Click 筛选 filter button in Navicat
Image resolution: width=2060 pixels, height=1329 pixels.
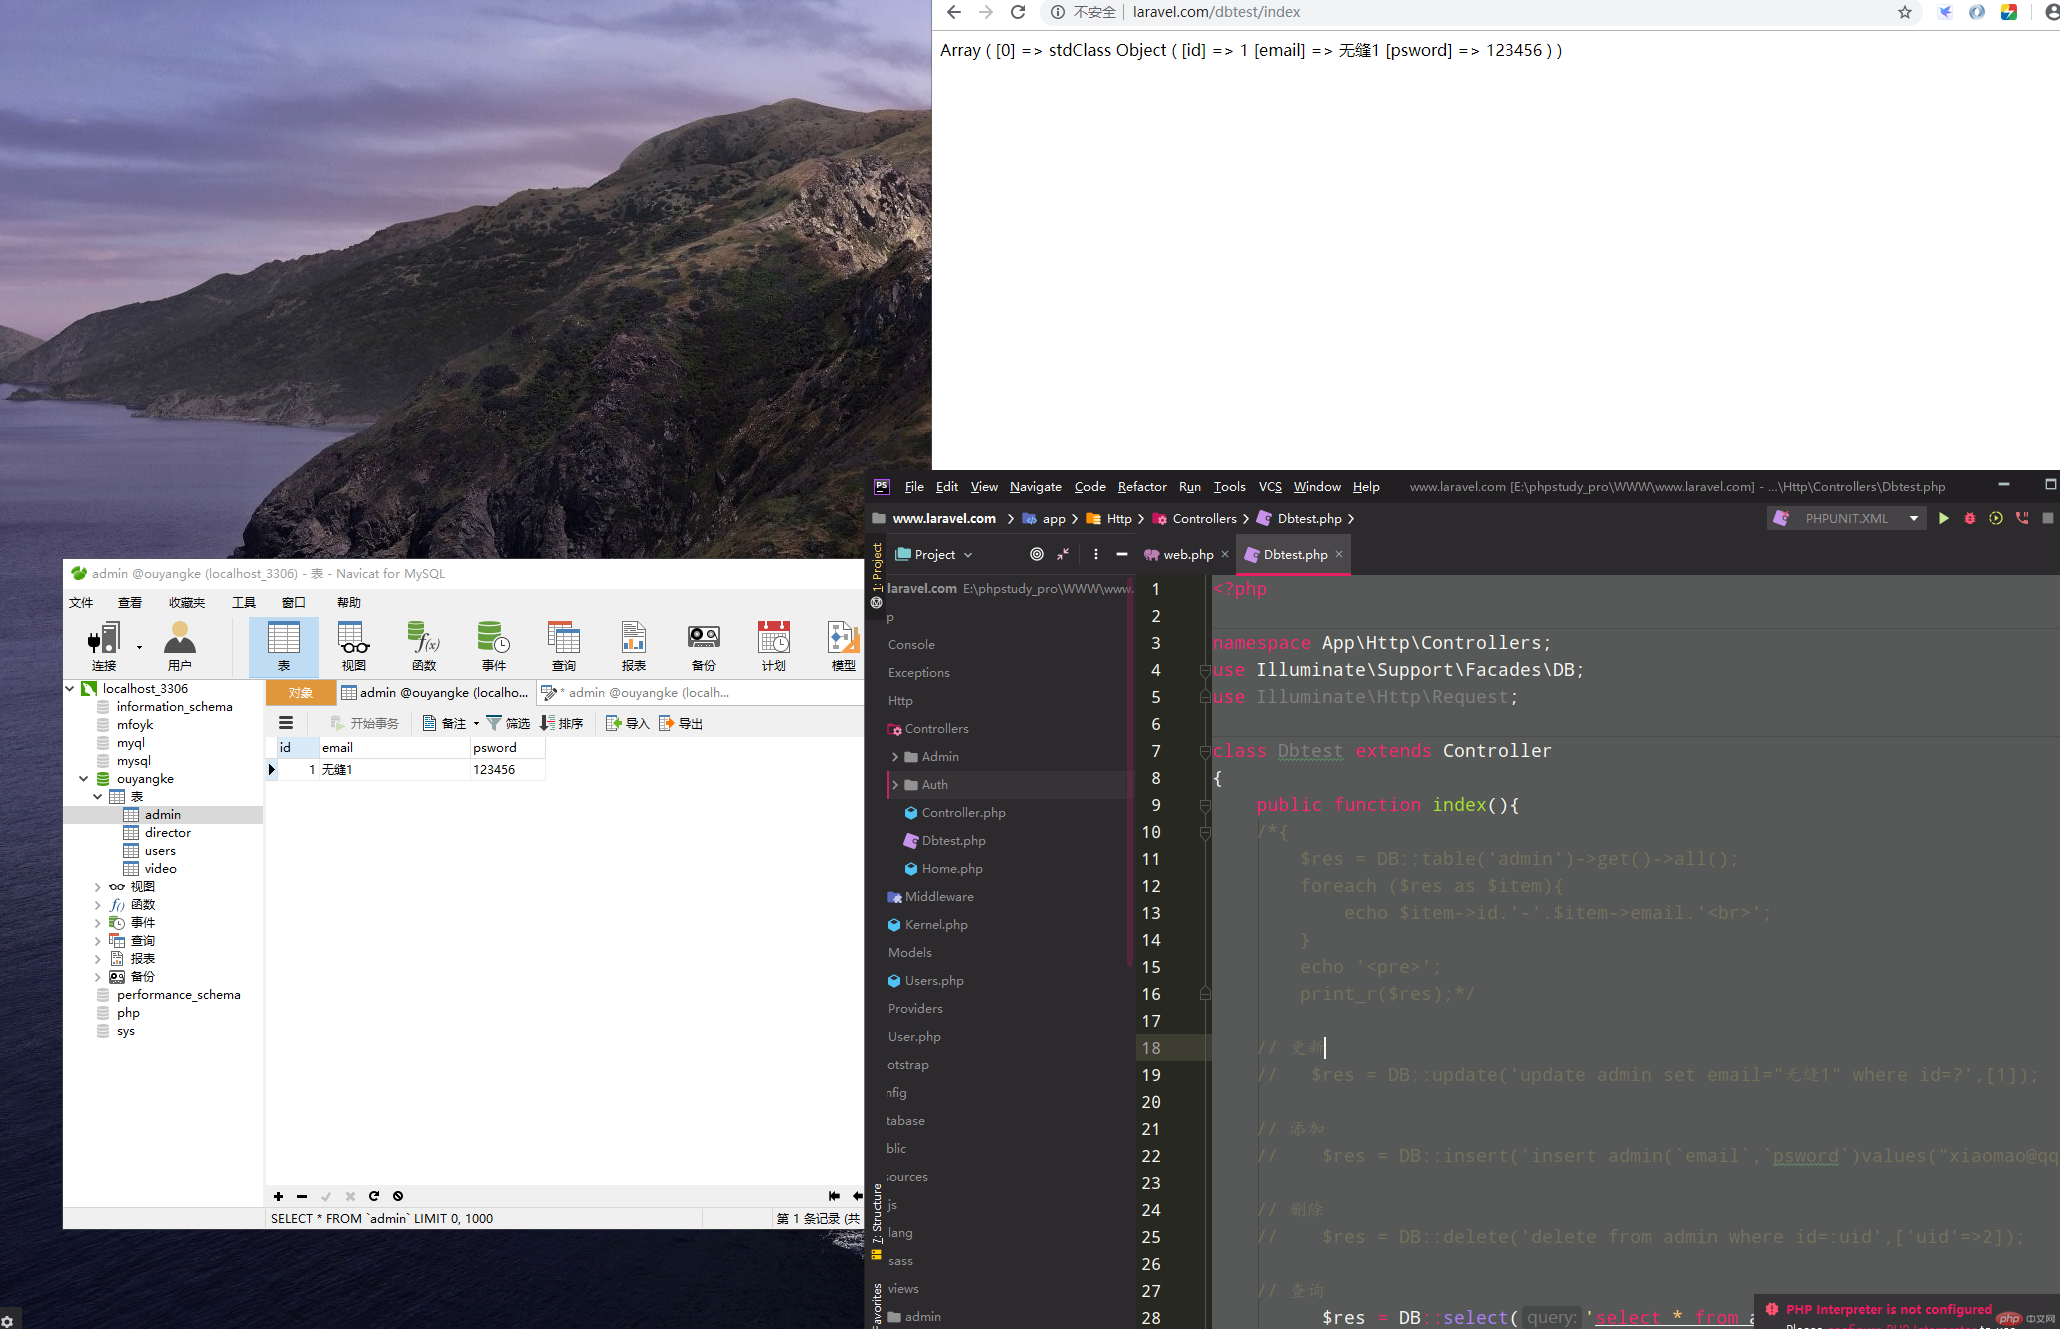click(x=508, y=723)
